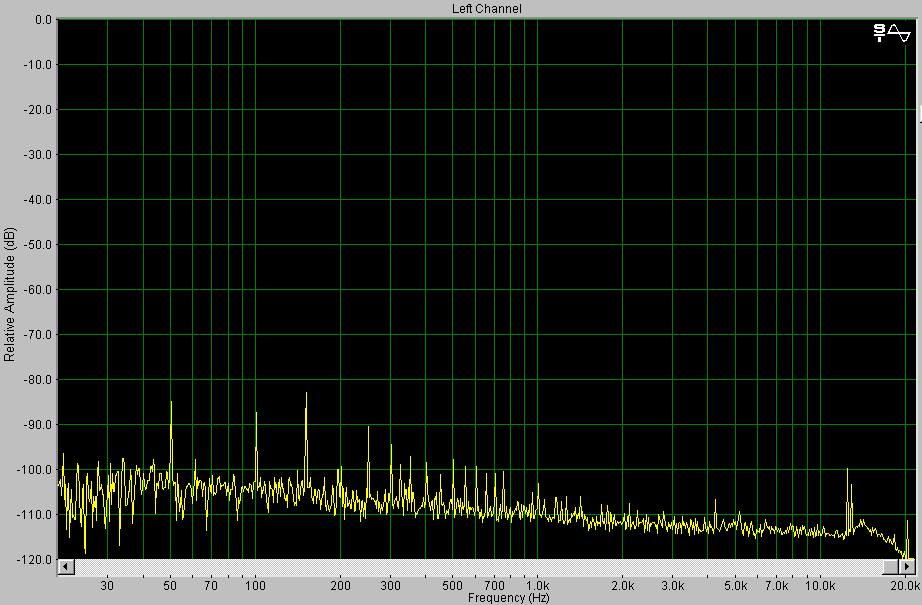Click the left scroll arrow of horizontal scrollbar
Screen dimensions: 922x605
point(65,567)
